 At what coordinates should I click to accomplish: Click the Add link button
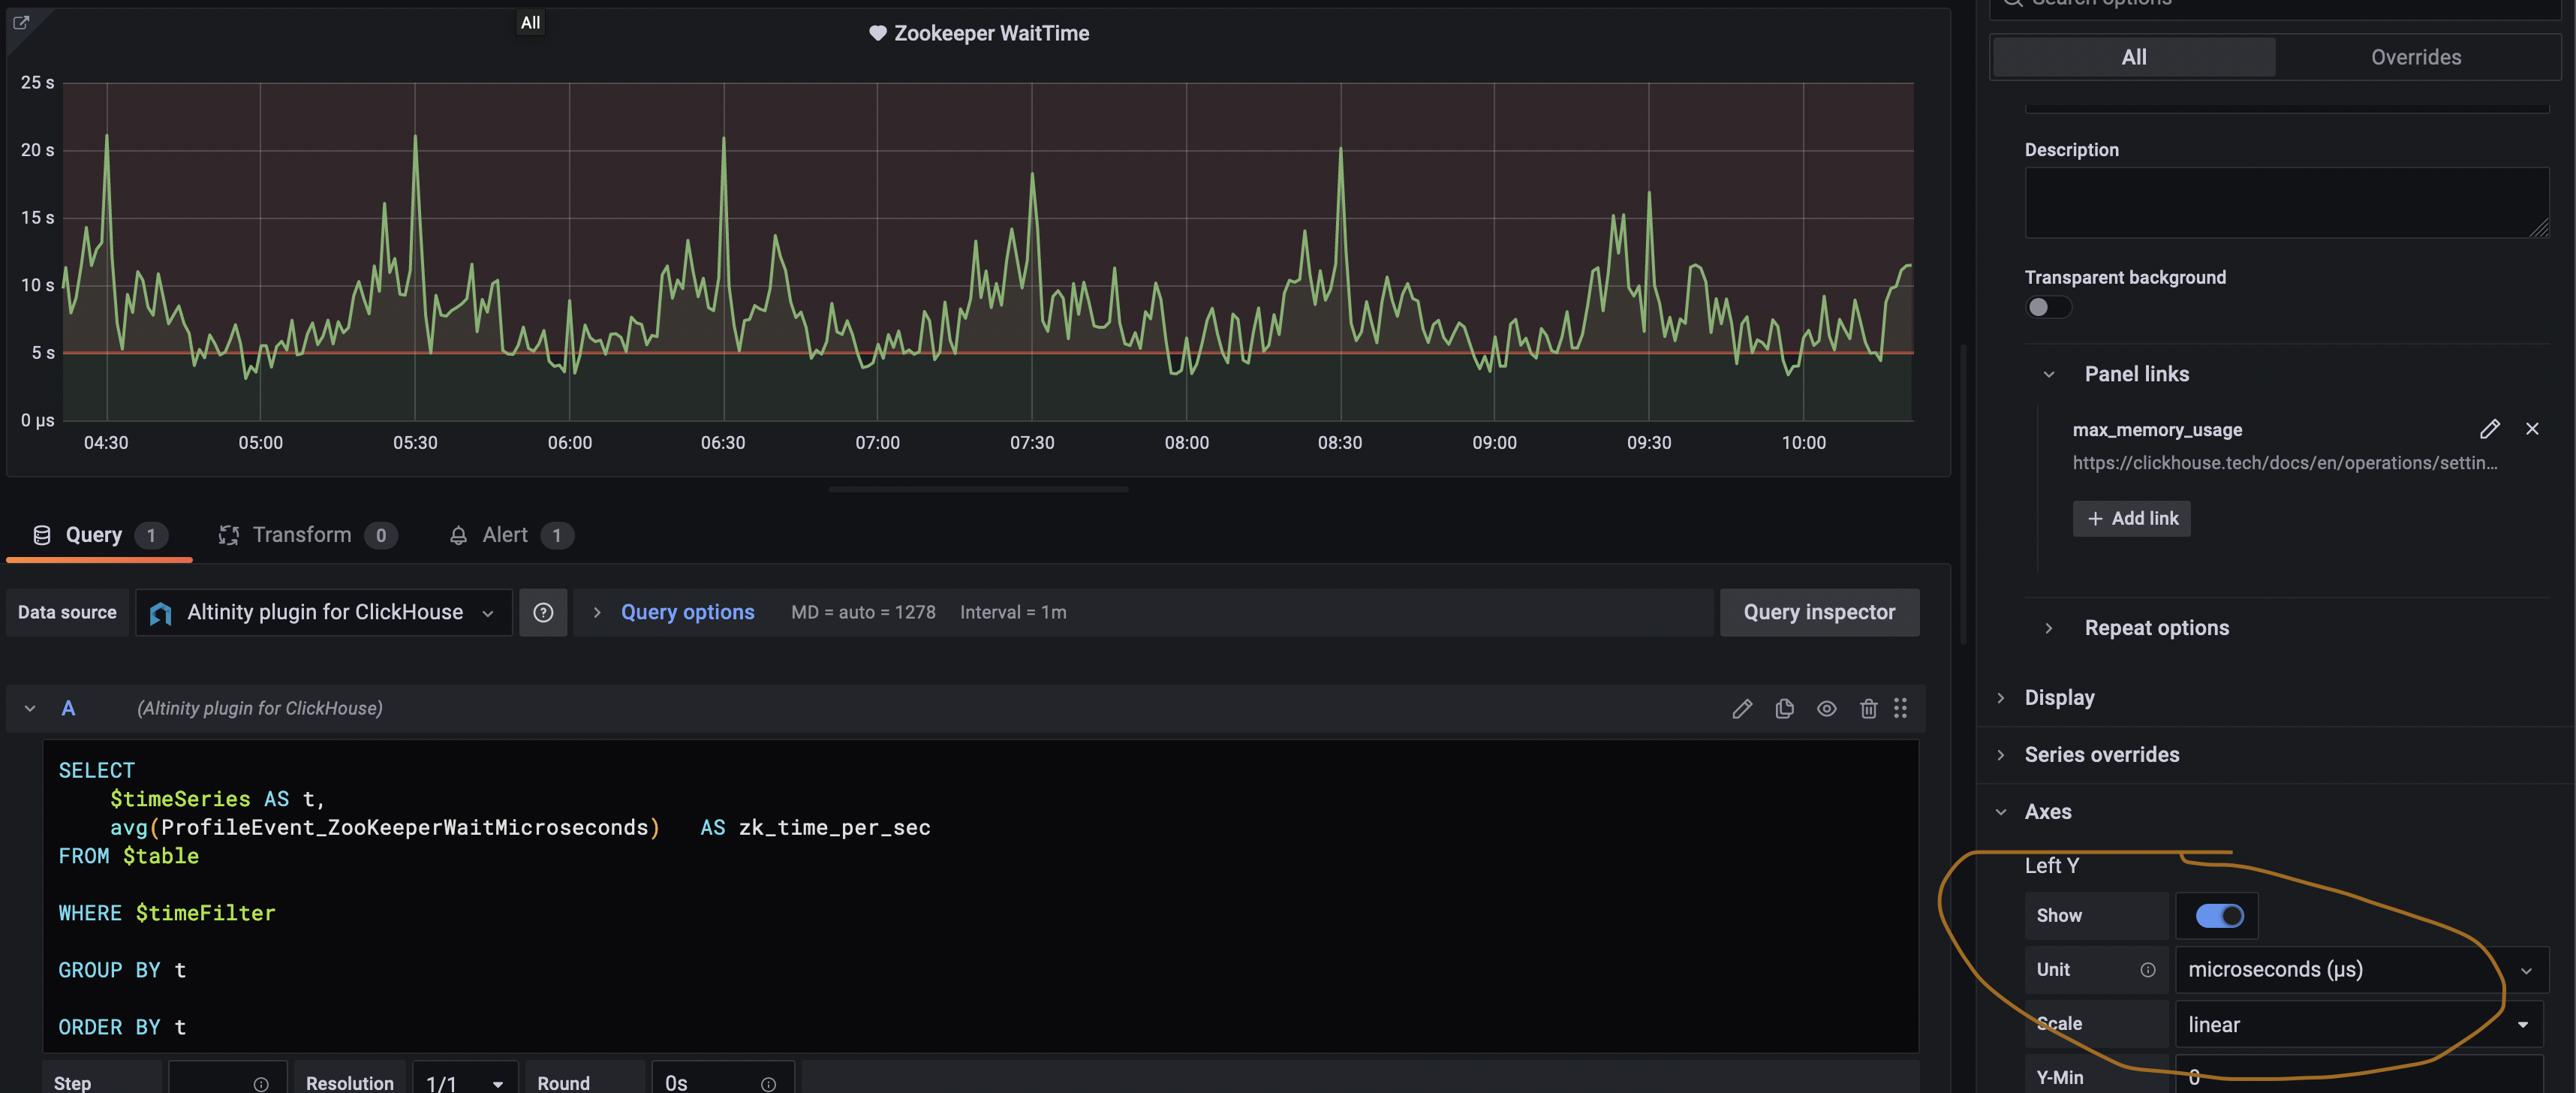2131,518
